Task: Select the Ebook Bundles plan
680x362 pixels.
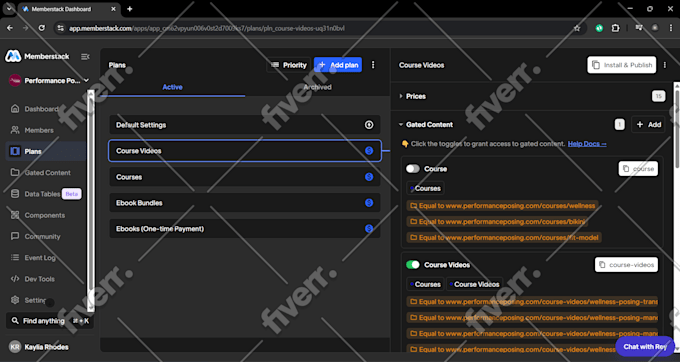Action: pyautogui.click(x=245, y=203)
